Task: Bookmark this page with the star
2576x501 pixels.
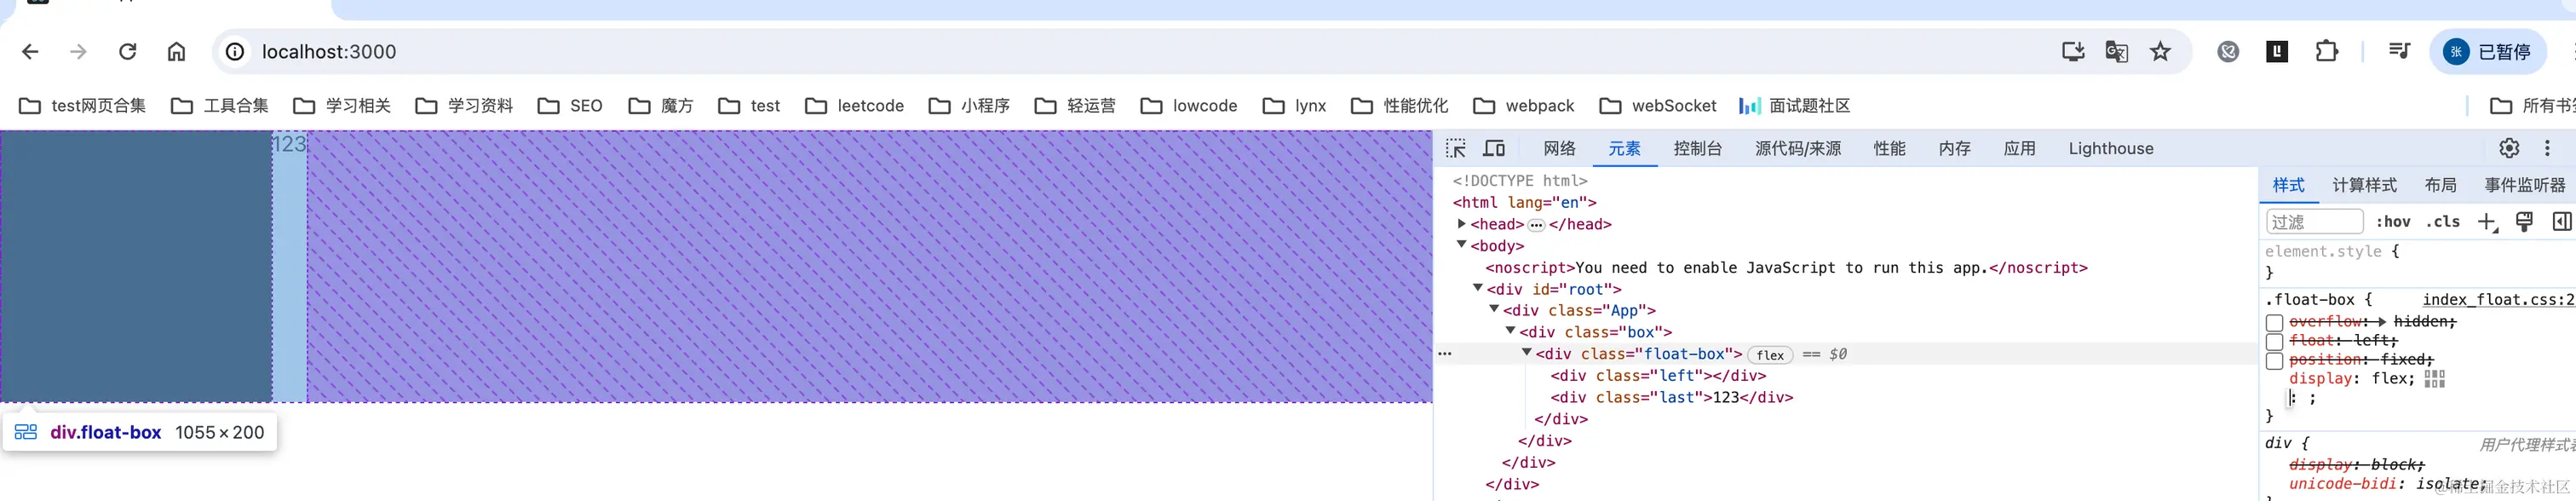Action: point(2161,52)
